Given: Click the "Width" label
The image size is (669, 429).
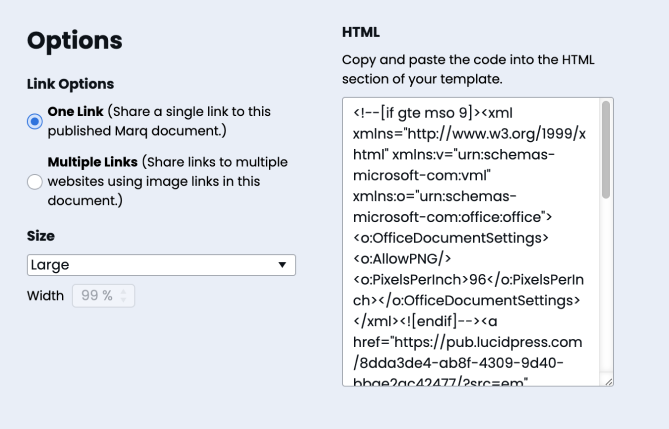Looking at the screenshot, I should pyautogui.click(x=46, y=296).
